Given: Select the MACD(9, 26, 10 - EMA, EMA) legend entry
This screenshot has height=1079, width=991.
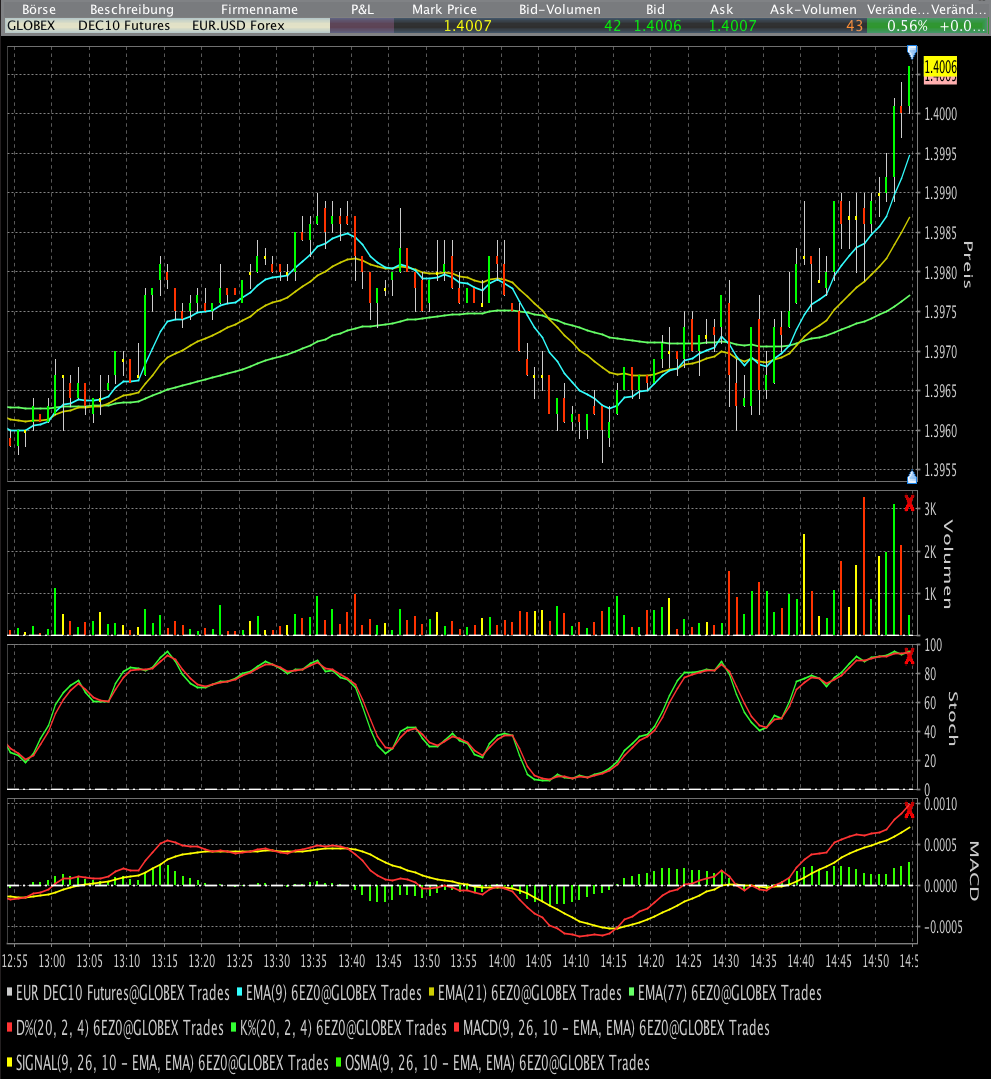Looking at the screenshot, I should (x=612, y=1028).
